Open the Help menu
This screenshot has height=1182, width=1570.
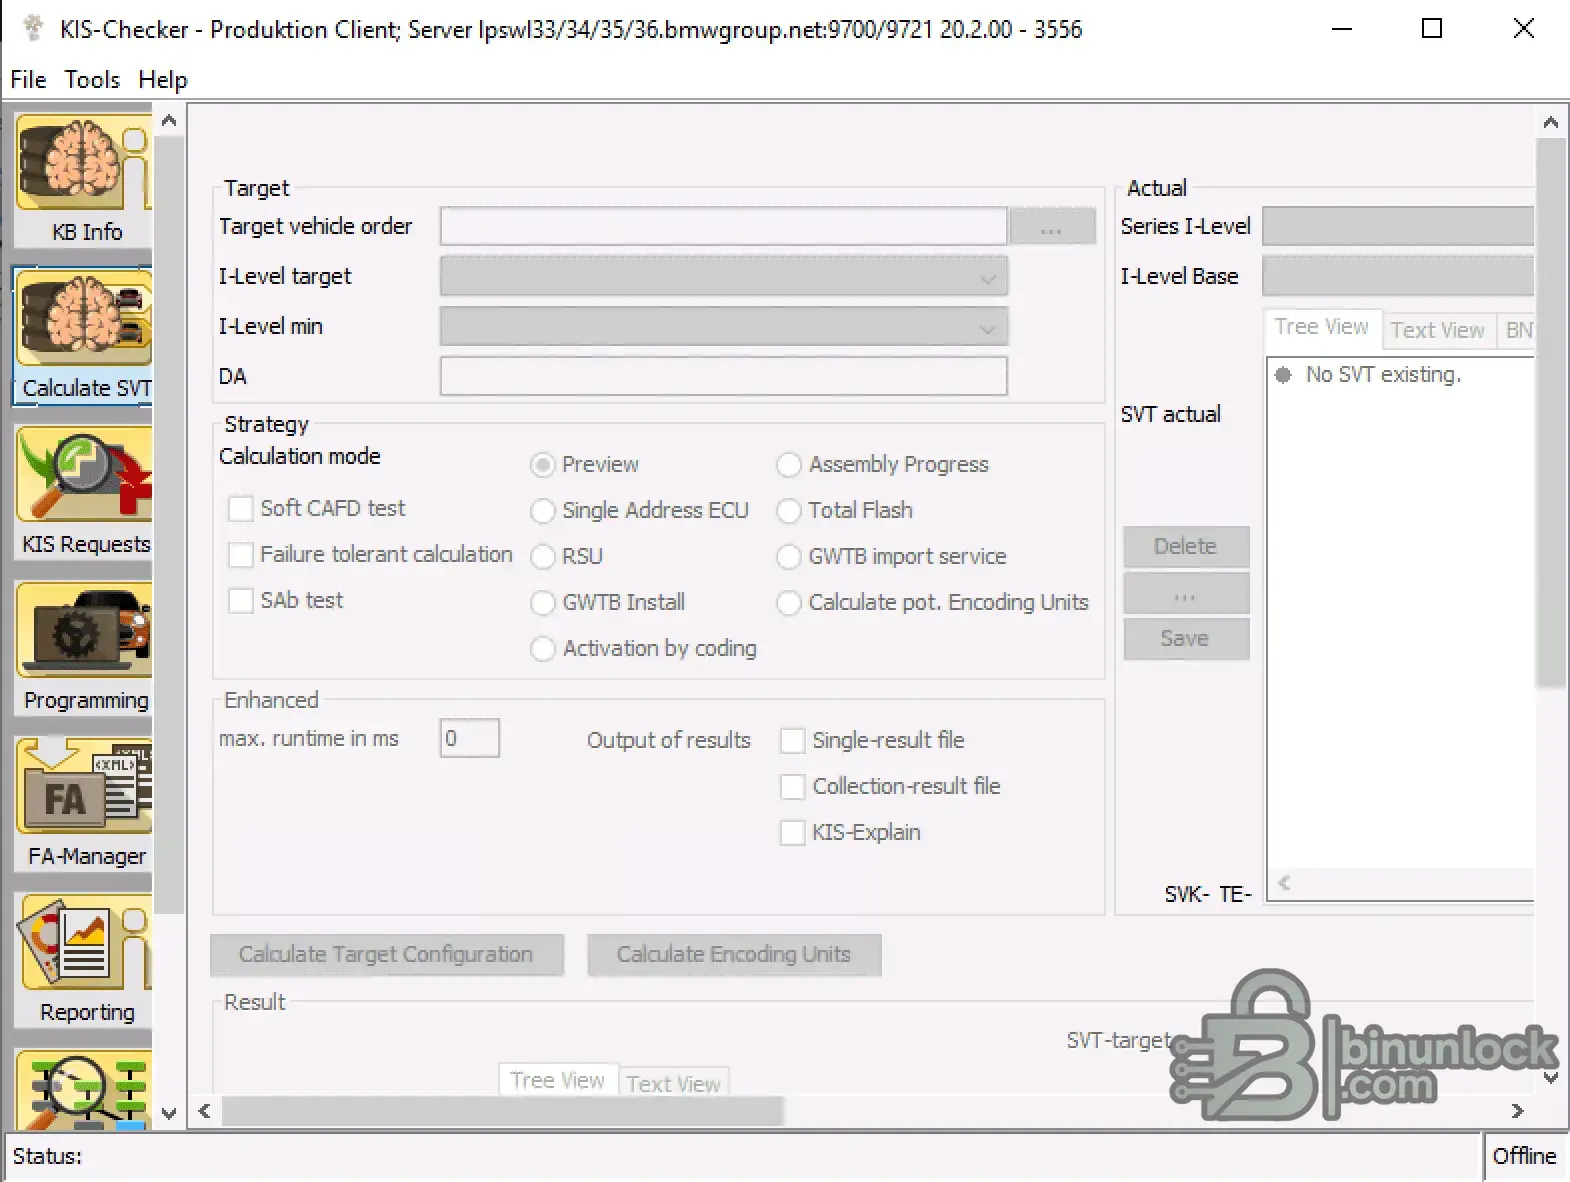163,79
